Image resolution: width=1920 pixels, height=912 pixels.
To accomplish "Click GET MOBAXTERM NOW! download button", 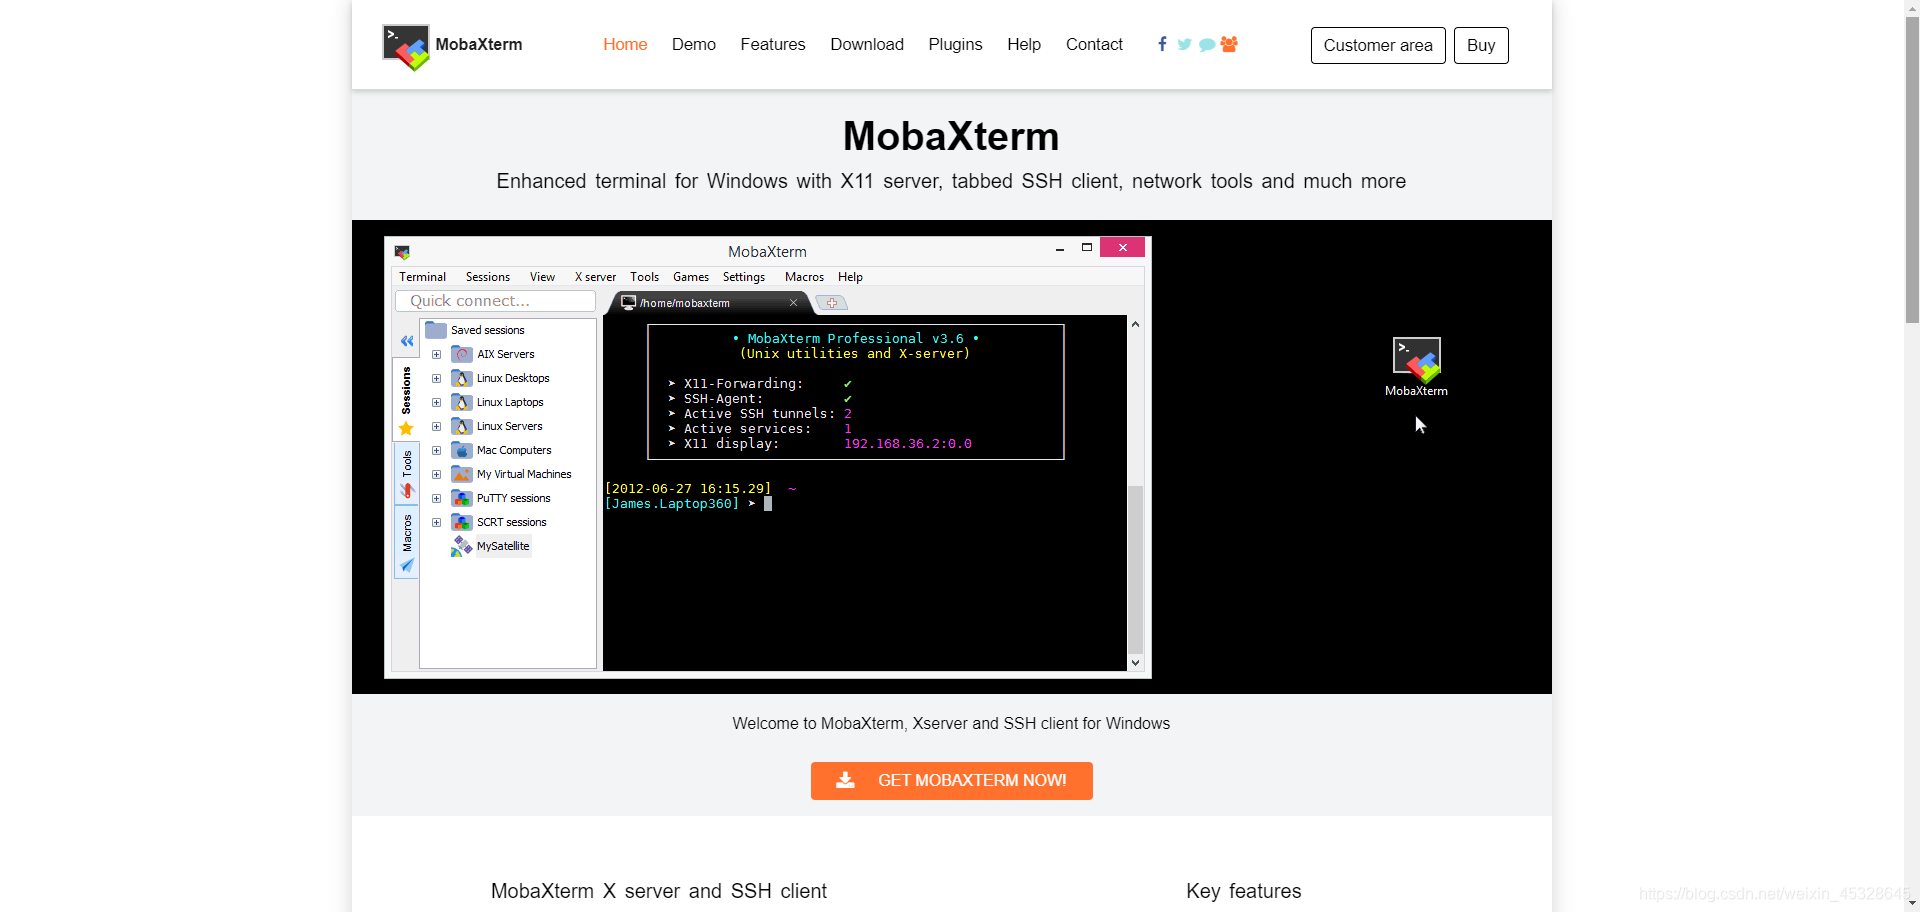I will click(x=952, y=781).
